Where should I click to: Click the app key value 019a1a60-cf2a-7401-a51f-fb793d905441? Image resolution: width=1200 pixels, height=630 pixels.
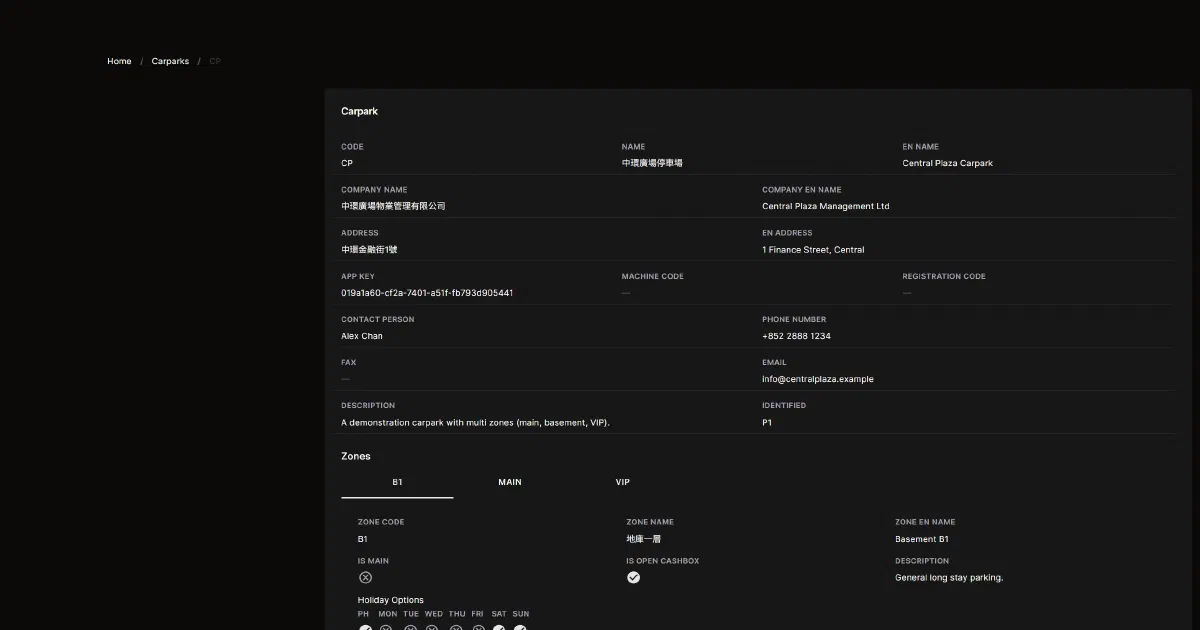pyautogui.click(x=427, y=293)
